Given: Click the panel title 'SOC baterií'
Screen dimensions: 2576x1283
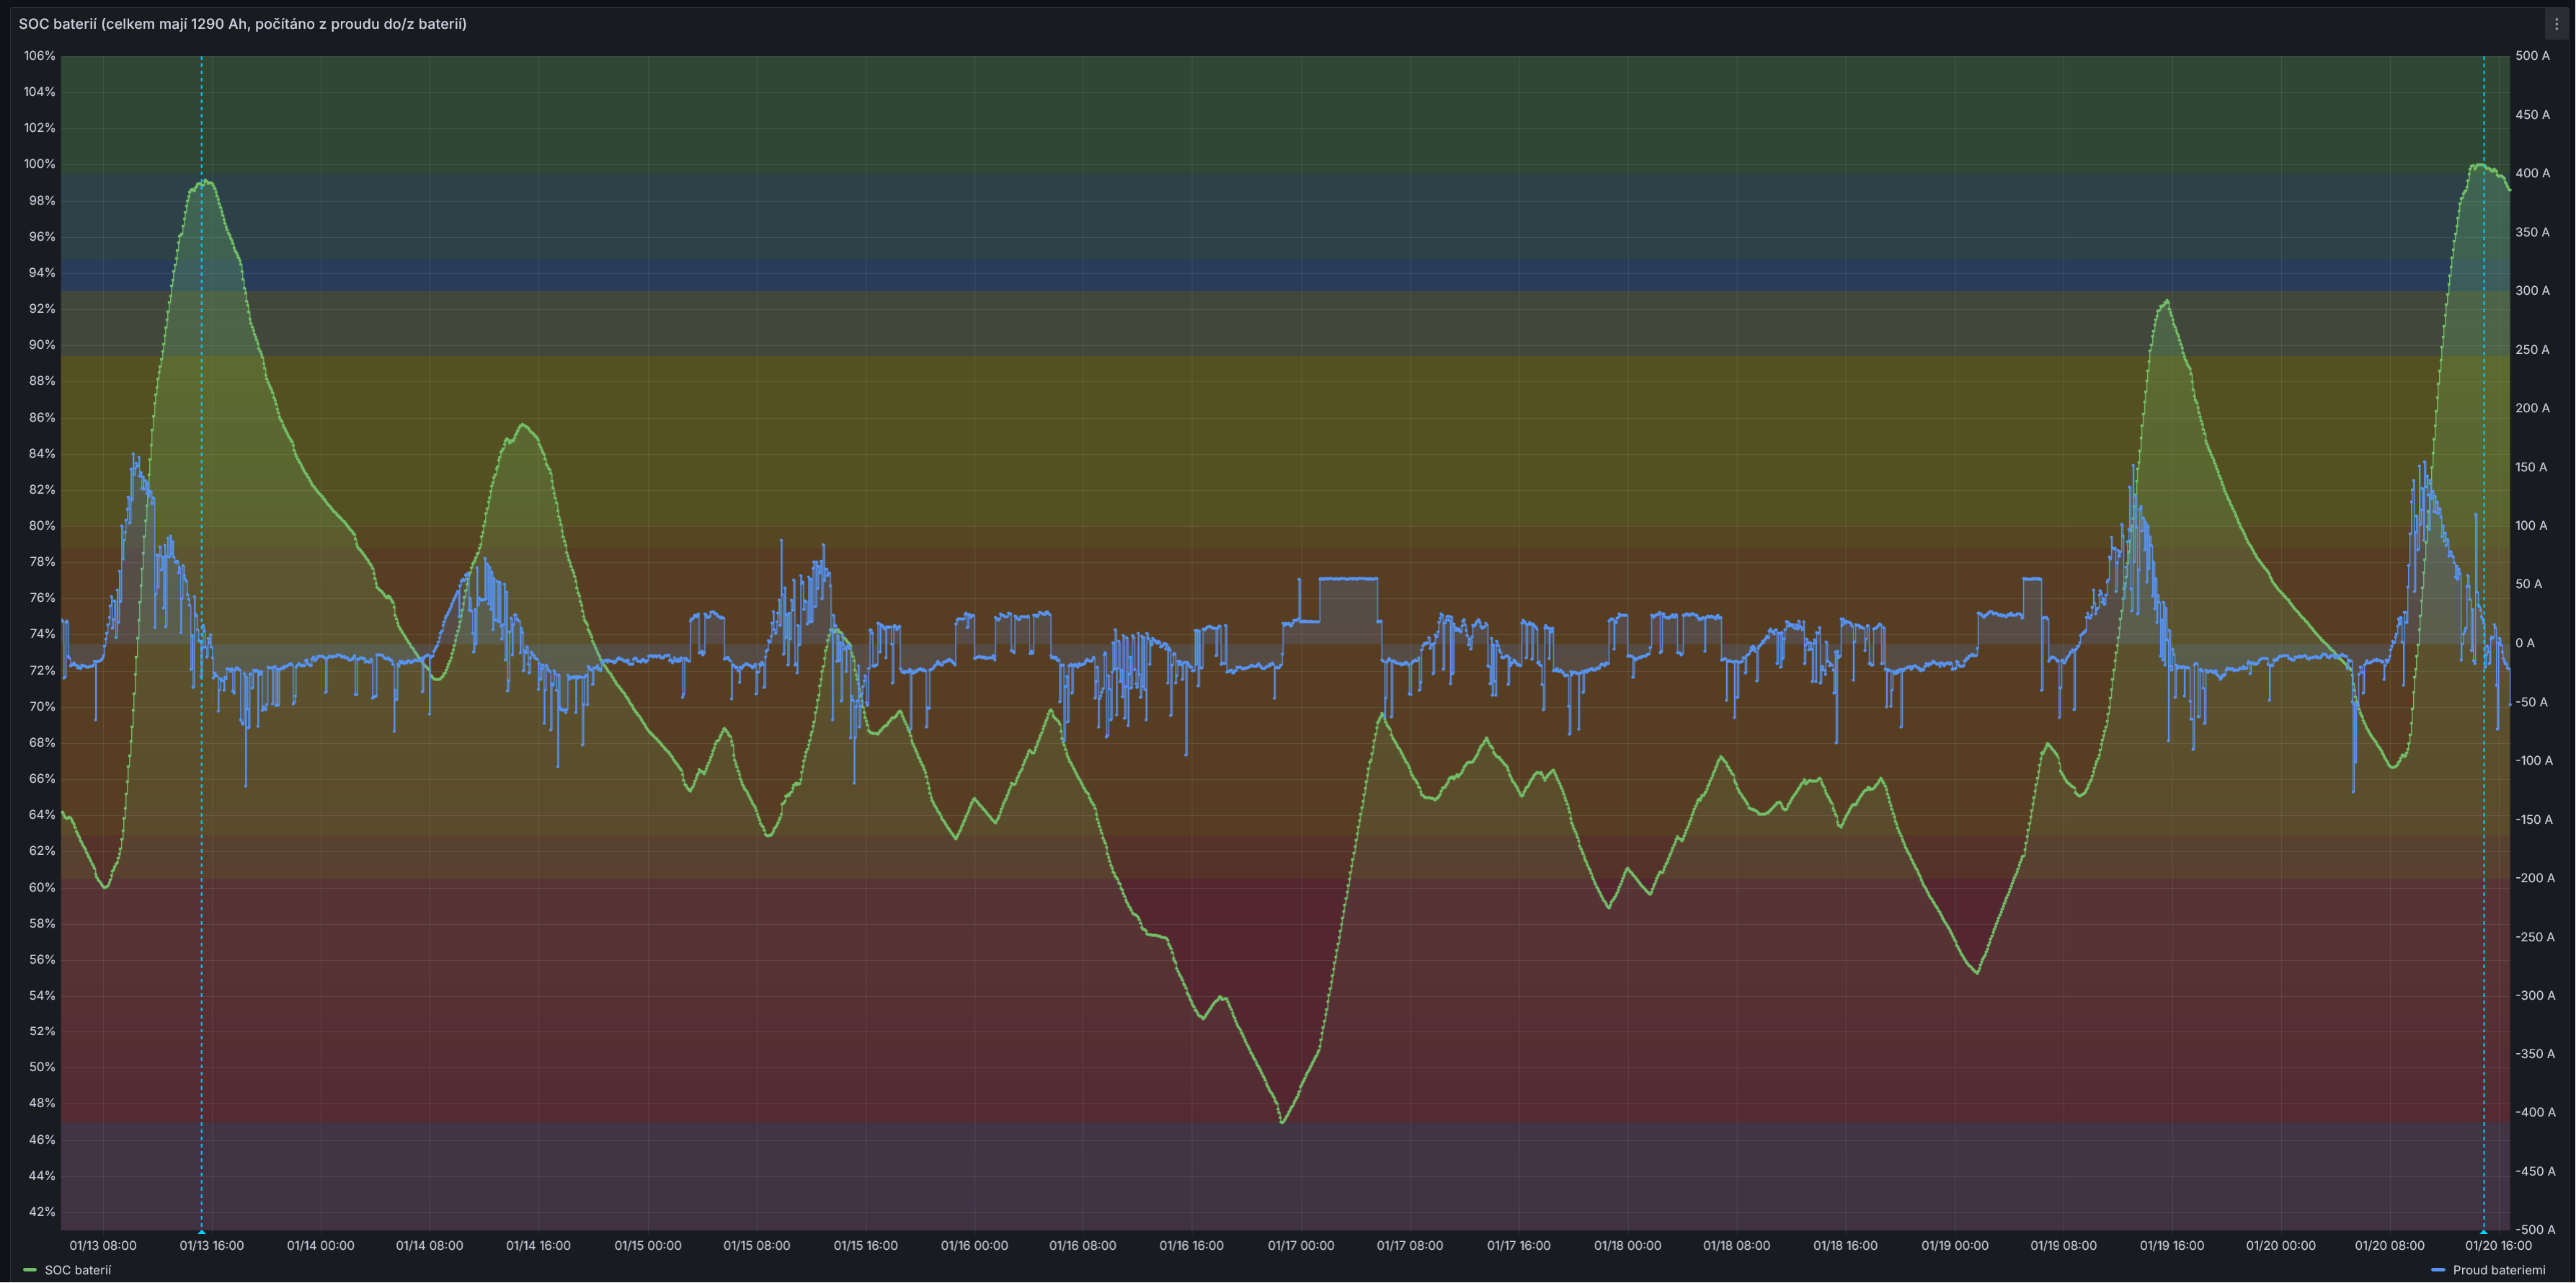Looking at the screenshot, I should click(x=242, y=24).
